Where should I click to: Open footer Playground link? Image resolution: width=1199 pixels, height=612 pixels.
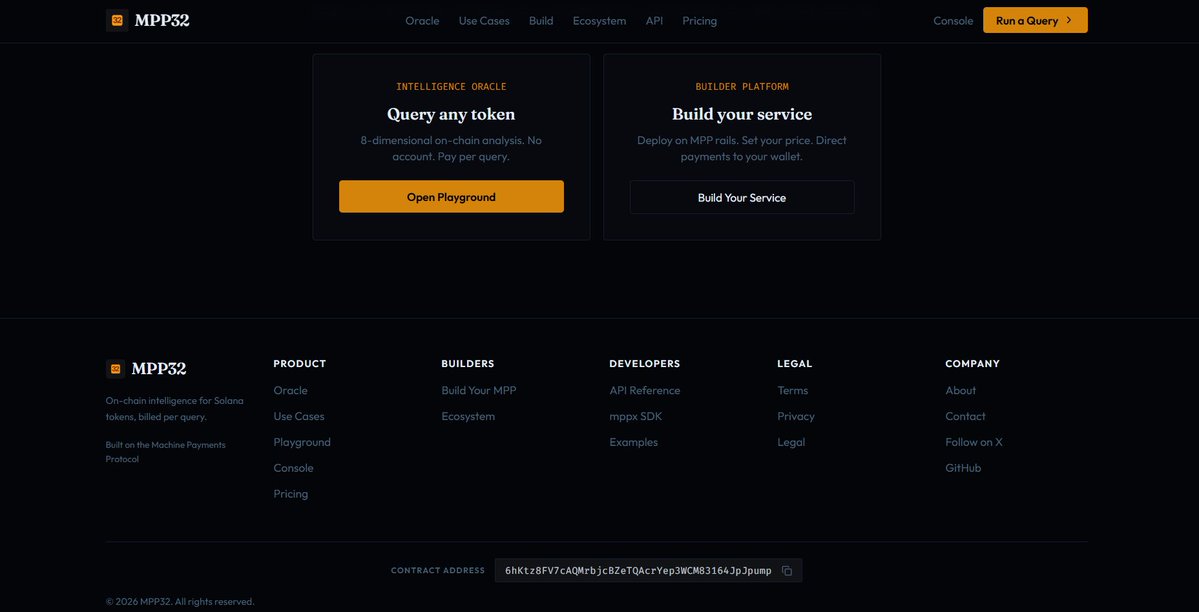(302, 442)
